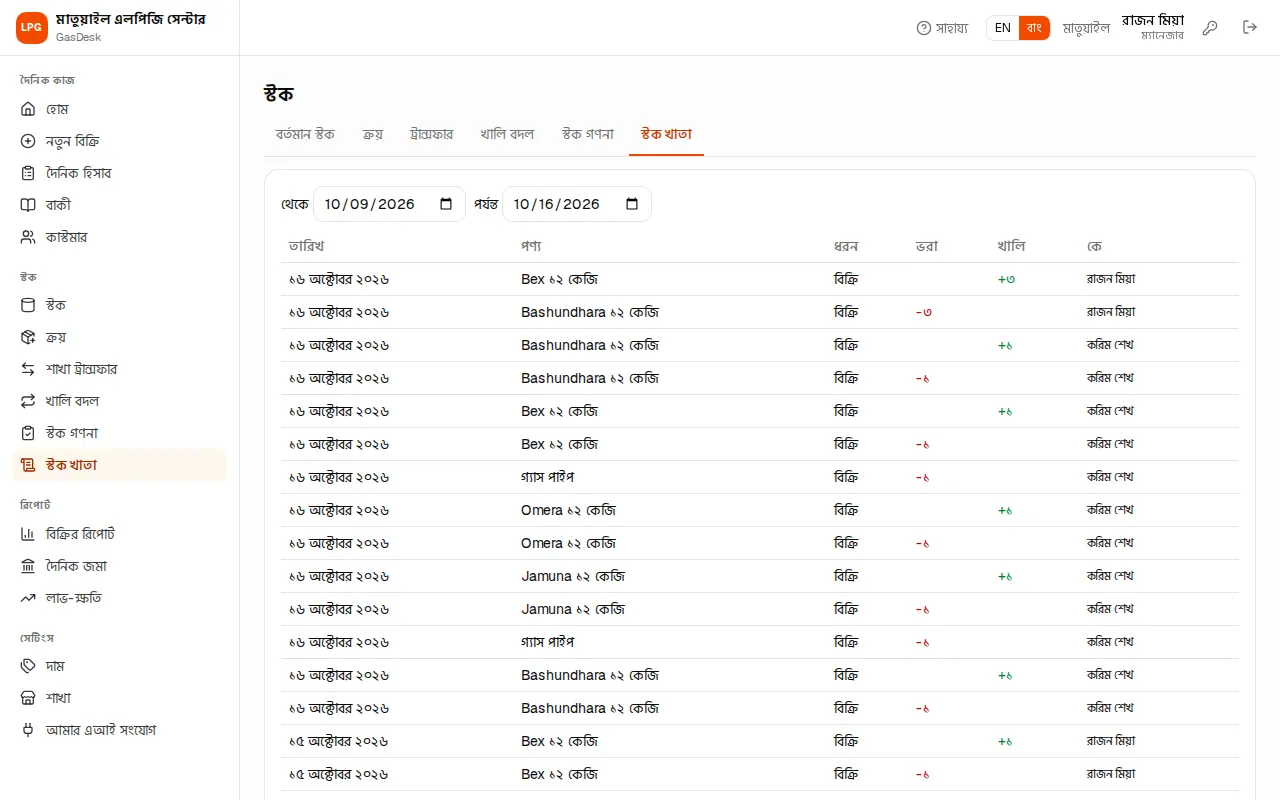Open হোম from the sidebar

pos(119,109)
